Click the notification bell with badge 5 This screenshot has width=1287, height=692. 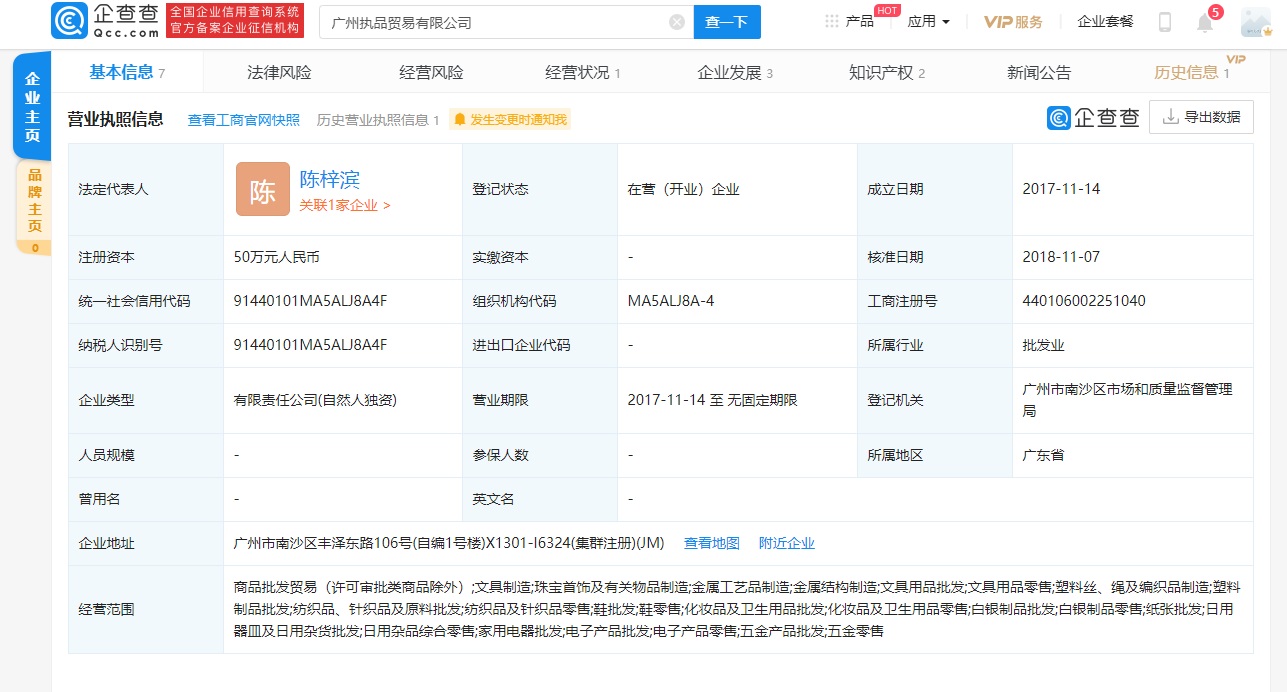click(1203, 21)
